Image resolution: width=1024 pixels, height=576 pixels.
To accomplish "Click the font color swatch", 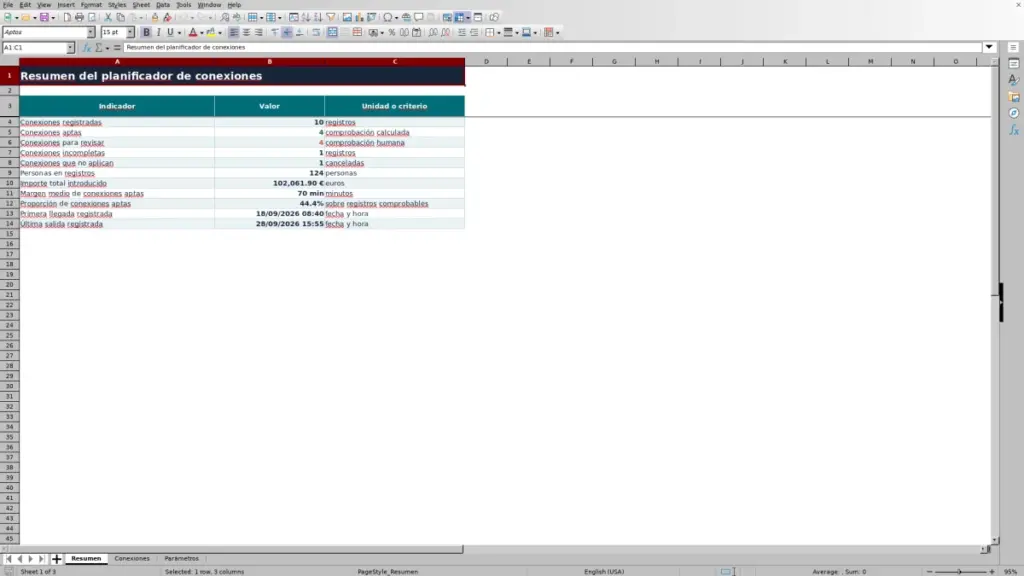I will (193, 32).
